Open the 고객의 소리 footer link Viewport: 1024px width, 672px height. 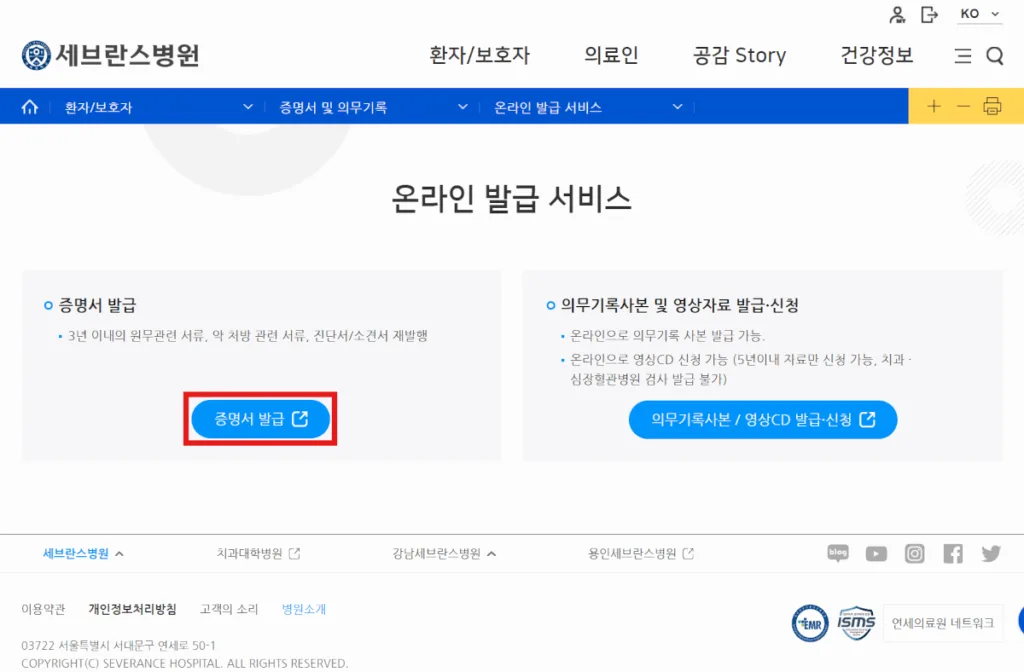click(229, 609)
